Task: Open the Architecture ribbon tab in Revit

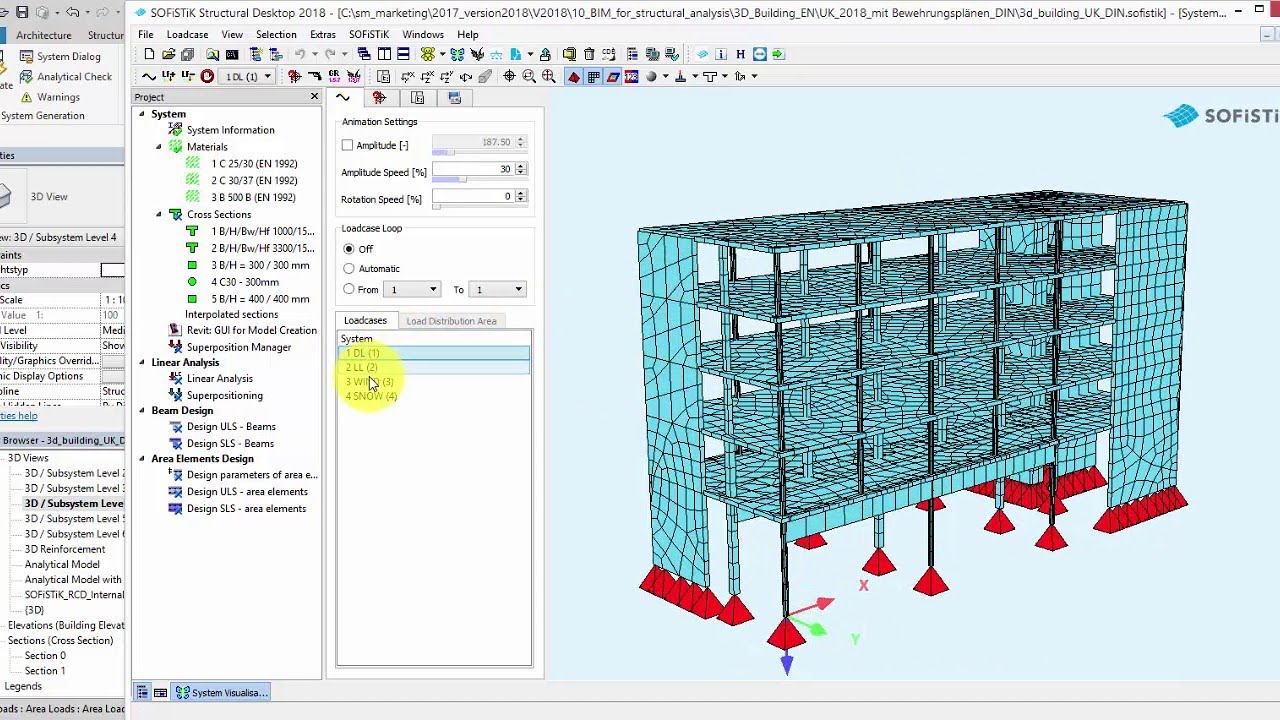Action: point(43,35)
